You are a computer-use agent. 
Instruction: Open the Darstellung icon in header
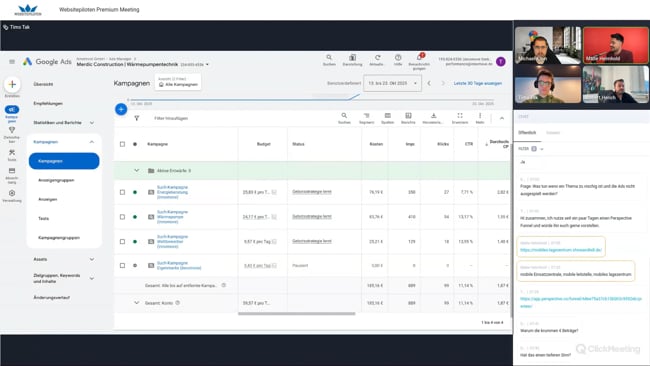352,58
